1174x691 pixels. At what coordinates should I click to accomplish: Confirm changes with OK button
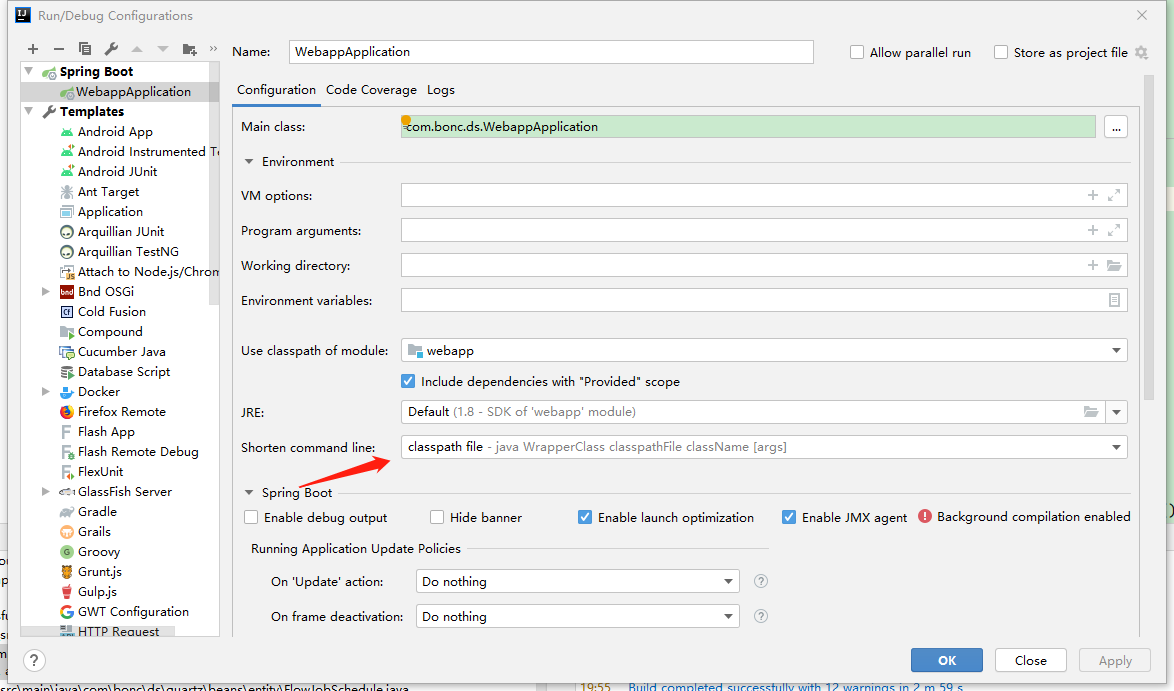coord(946,660)
